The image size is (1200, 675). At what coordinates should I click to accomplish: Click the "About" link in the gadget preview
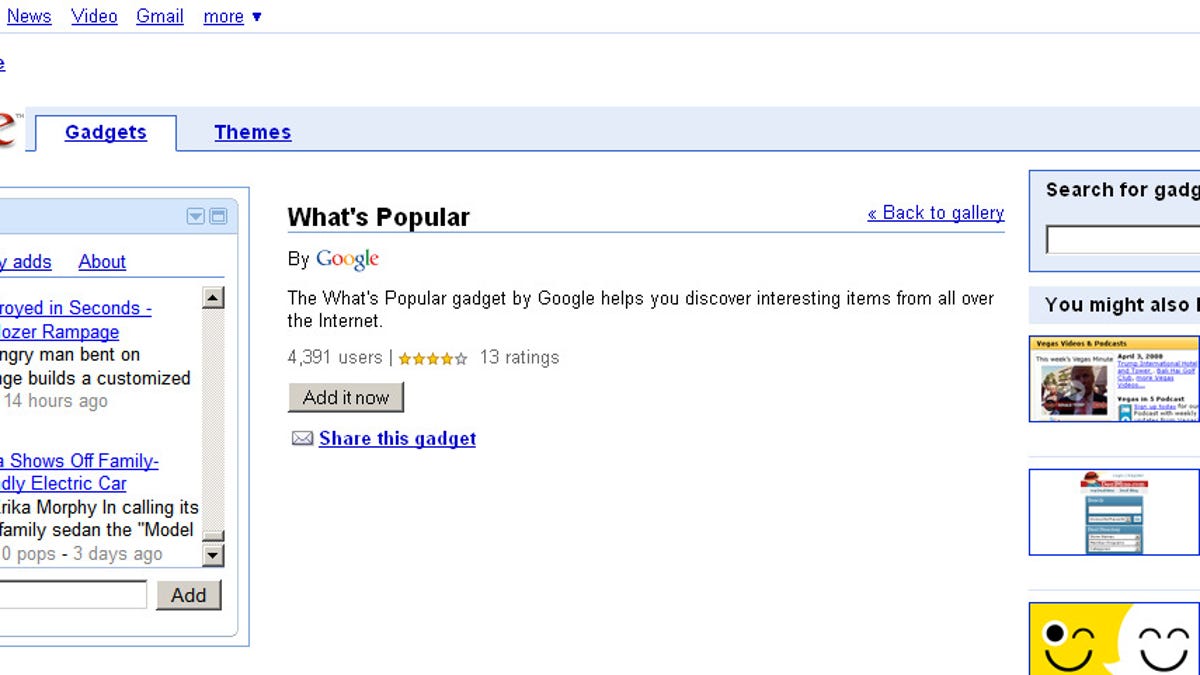[101, 261]
